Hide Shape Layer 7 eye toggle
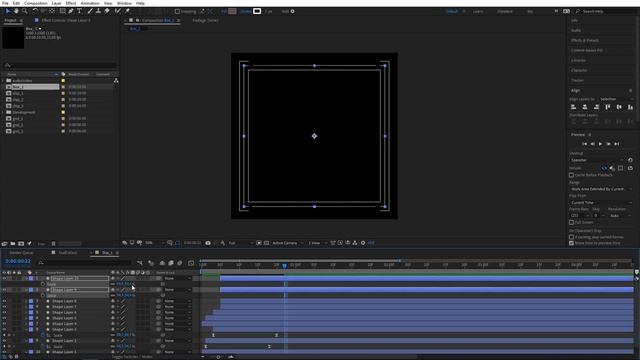Image resolution: width=640 pixels, height=360 pixels. coord(4,307)
